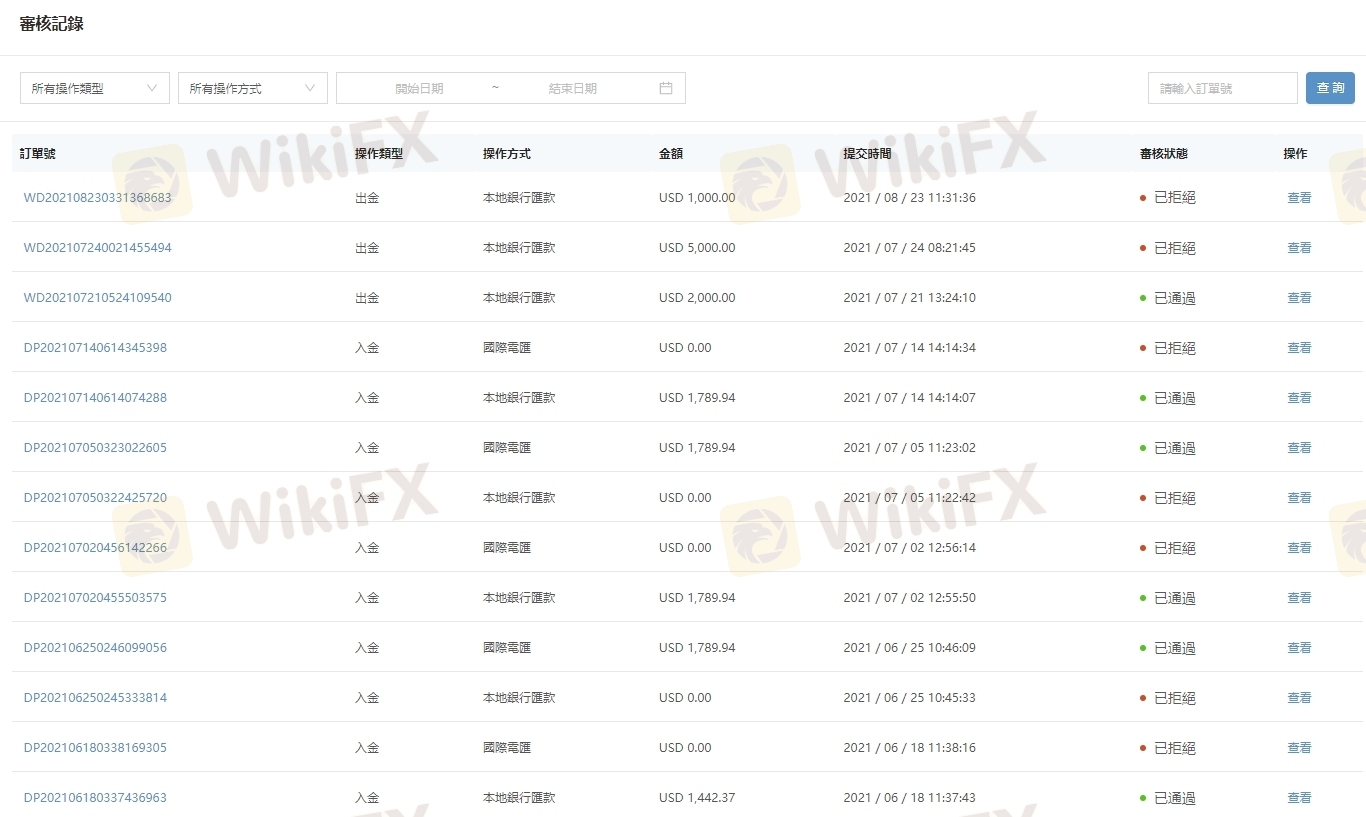Click the 審核狀態 column header

[x=1164, y=154]
